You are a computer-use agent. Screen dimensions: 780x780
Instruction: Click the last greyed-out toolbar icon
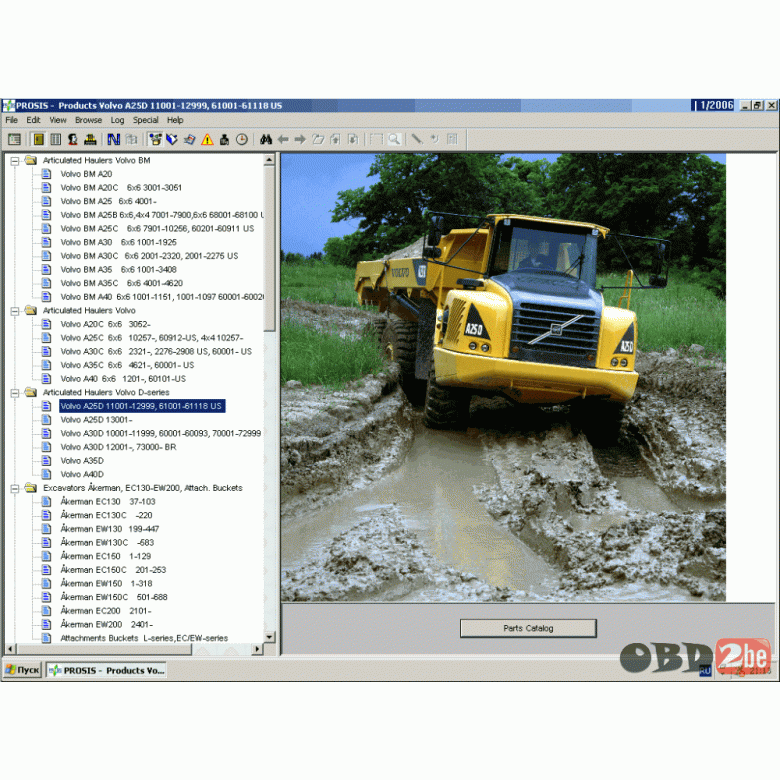click(452, 139)
